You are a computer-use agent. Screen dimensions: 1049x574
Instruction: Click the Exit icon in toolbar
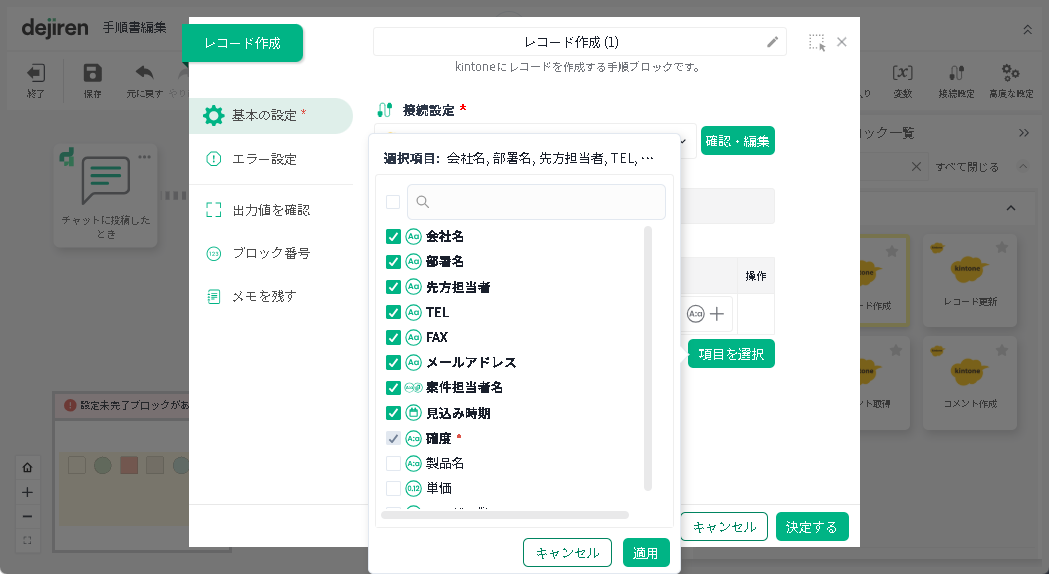tap(36, 73)
